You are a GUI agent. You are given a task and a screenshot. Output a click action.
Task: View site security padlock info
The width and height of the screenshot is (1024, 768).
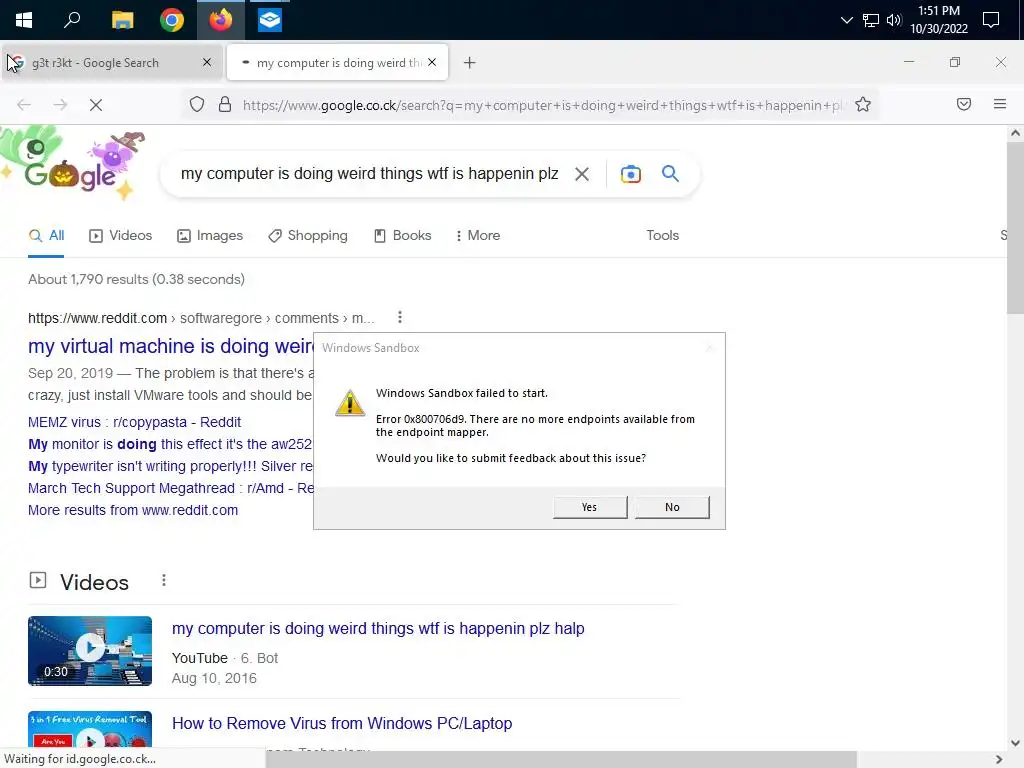(225, 104)
